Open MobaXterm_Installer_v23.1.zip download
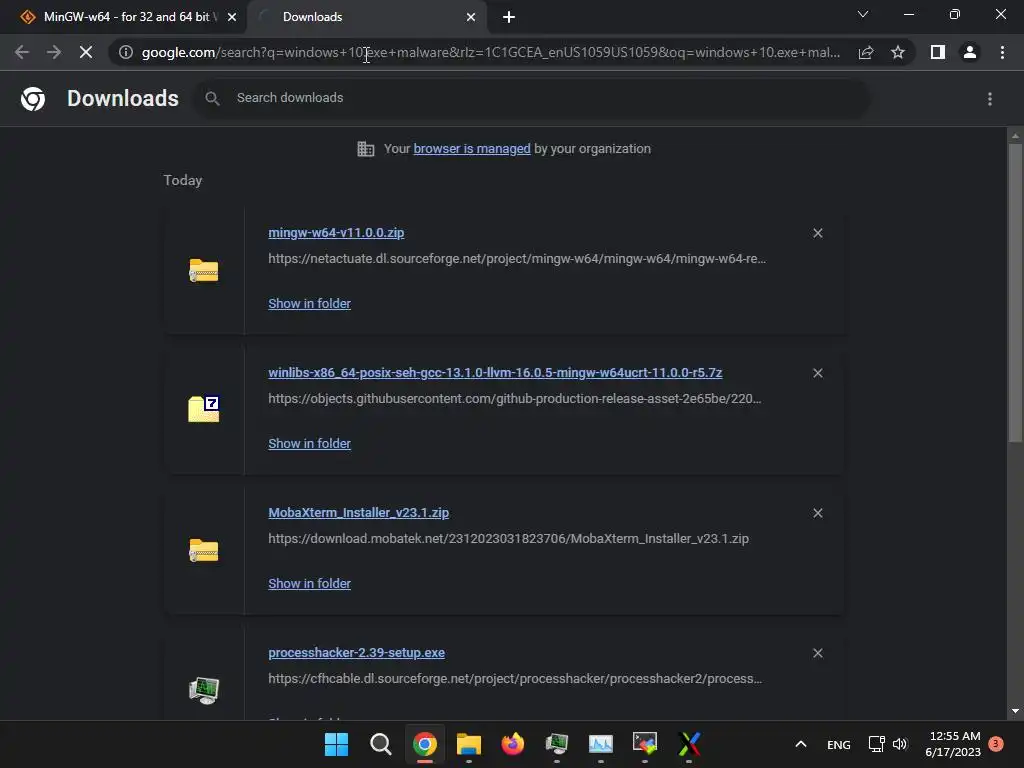The height and width of the screenshot is (768, 1024). tap(359, 513)
